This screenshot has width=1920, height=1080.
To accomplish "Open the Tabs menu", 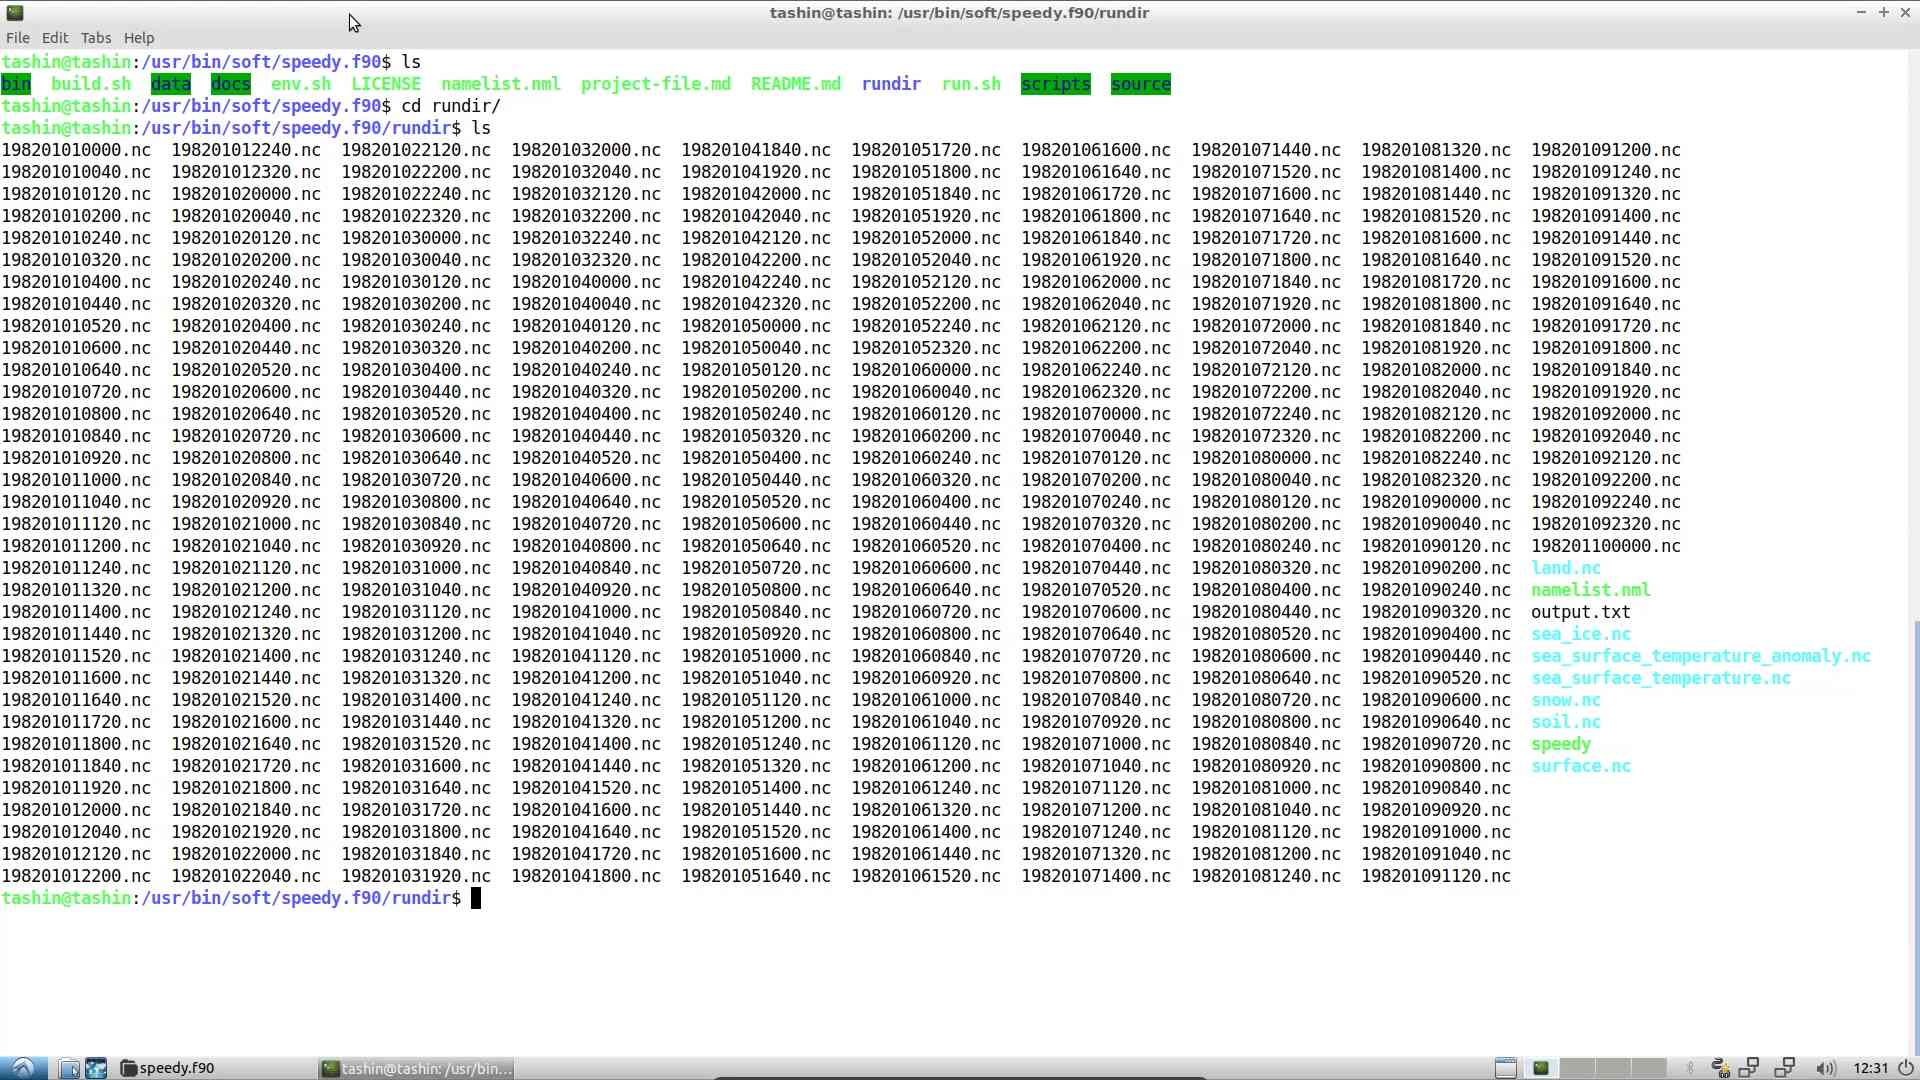I will [x=96, y=38].
